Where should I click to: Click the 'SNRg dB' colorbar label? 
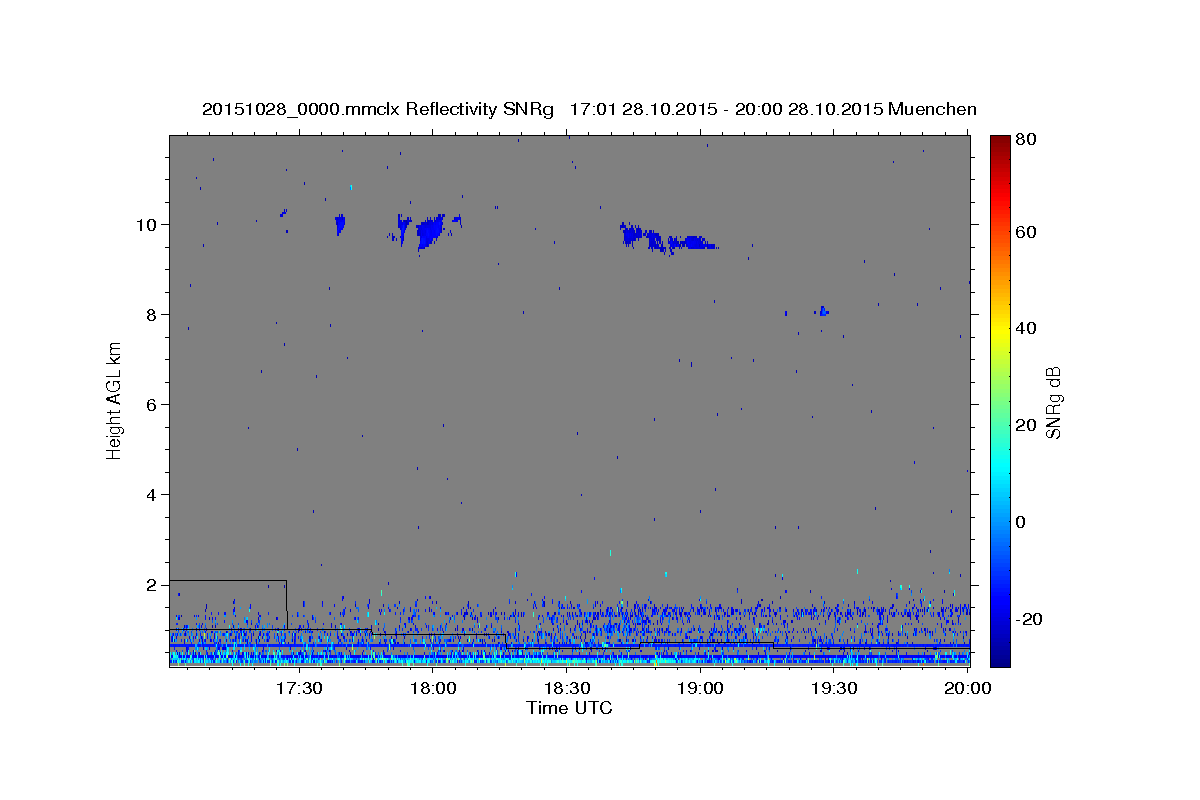[1053, 403]
